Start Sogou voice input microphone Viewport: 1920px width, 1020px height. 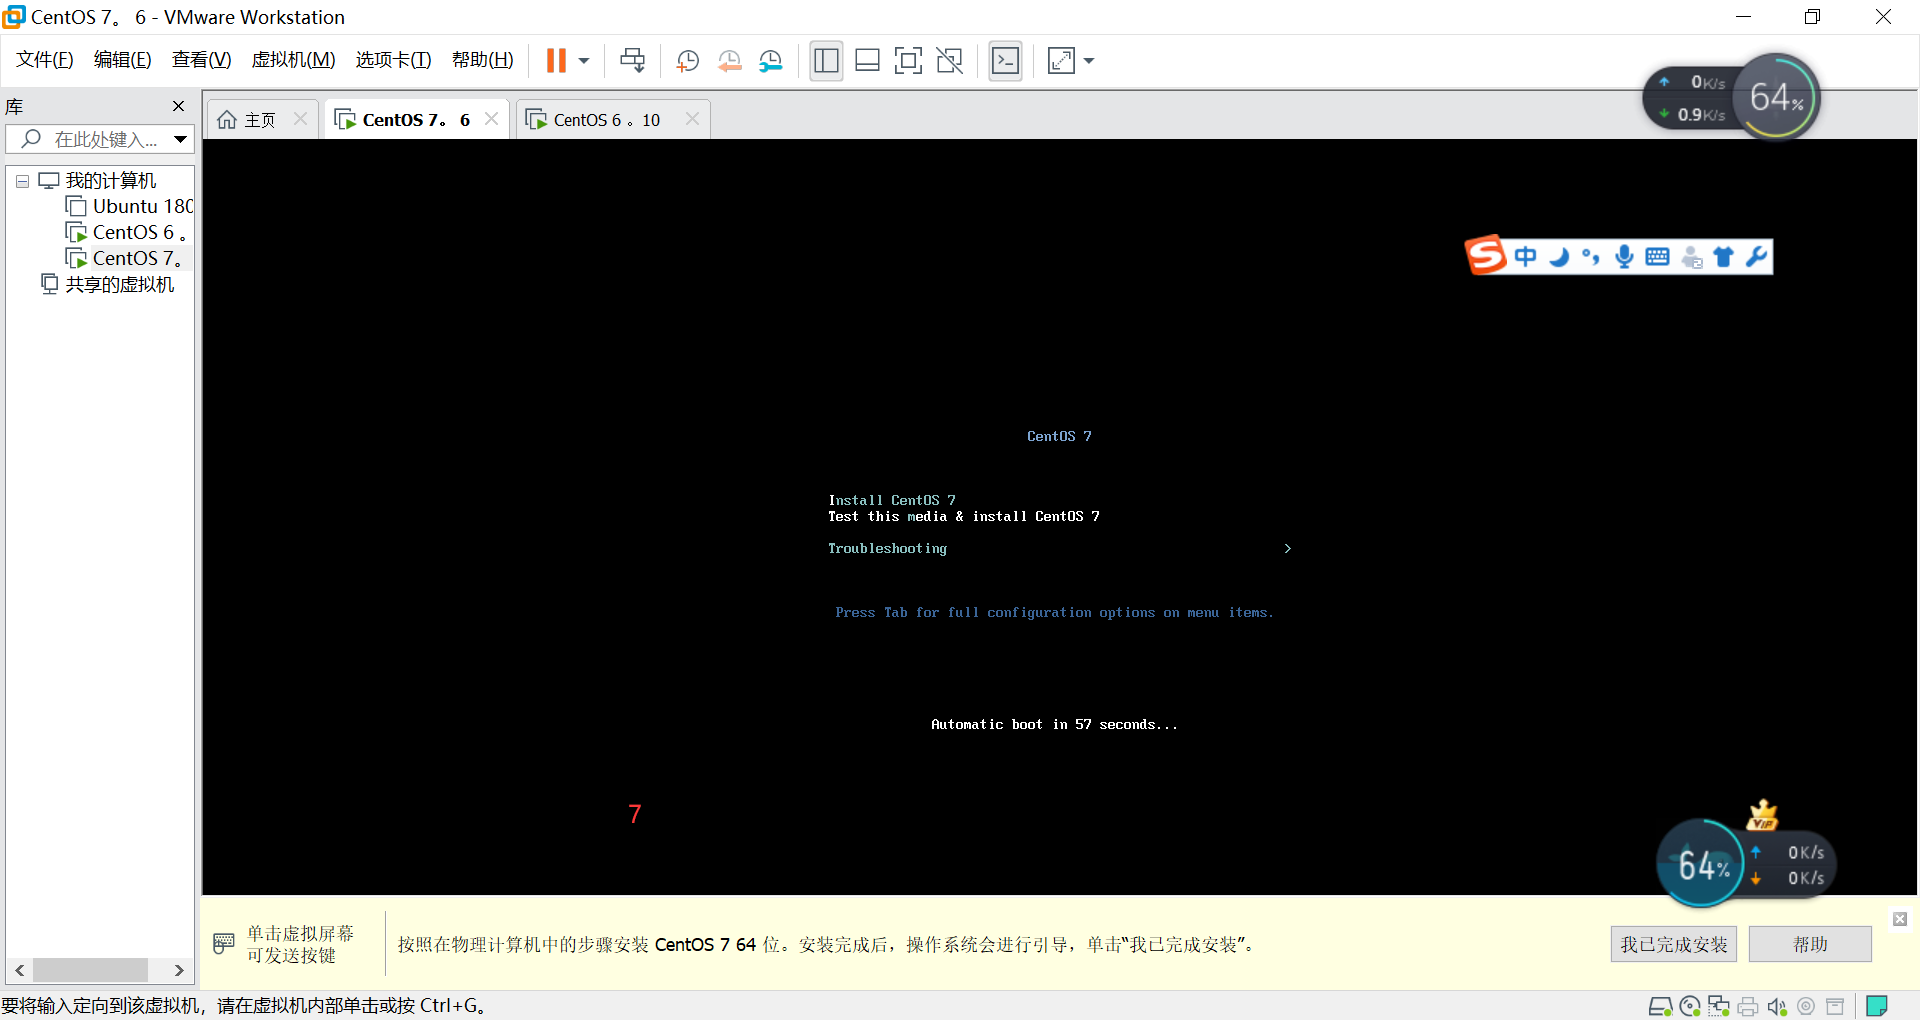(x=1624, y=257)
